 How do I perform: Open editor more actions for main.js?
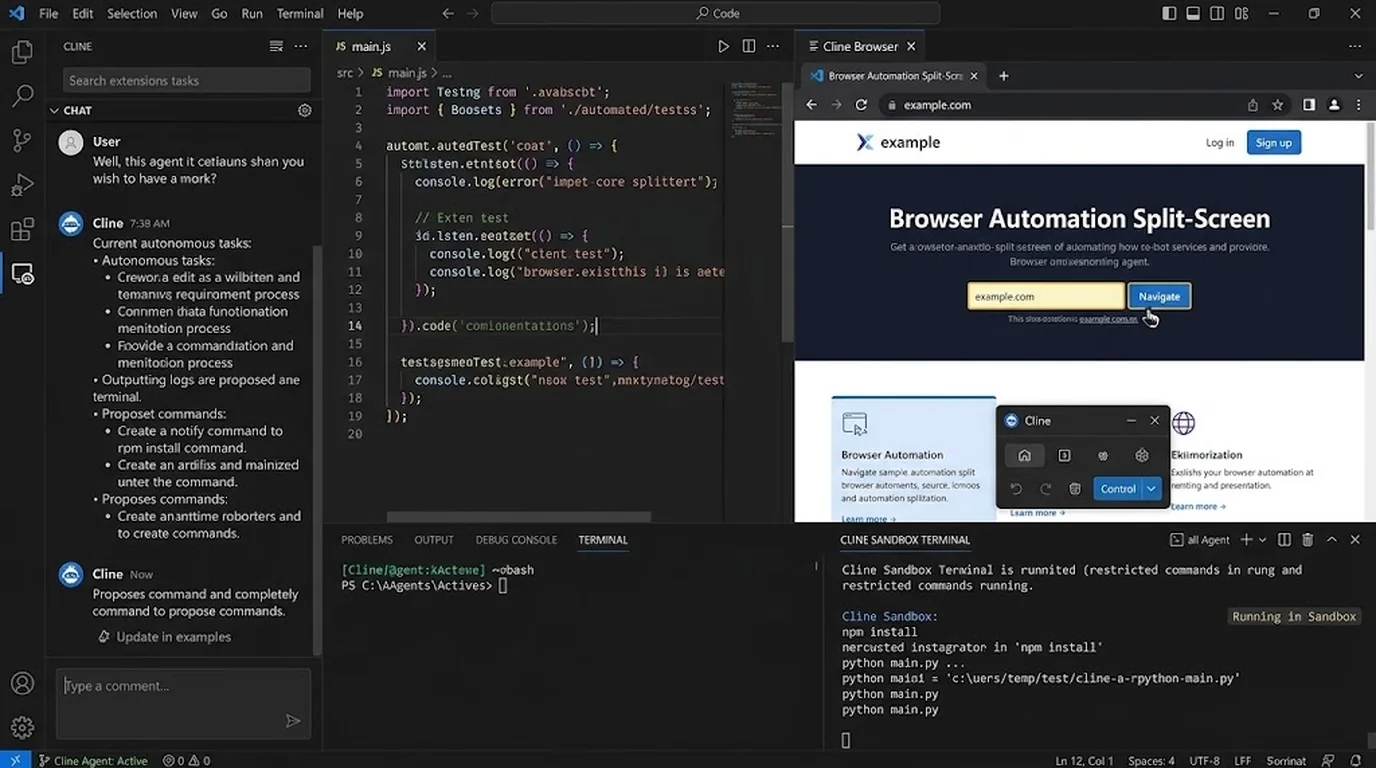click(773, 46)
